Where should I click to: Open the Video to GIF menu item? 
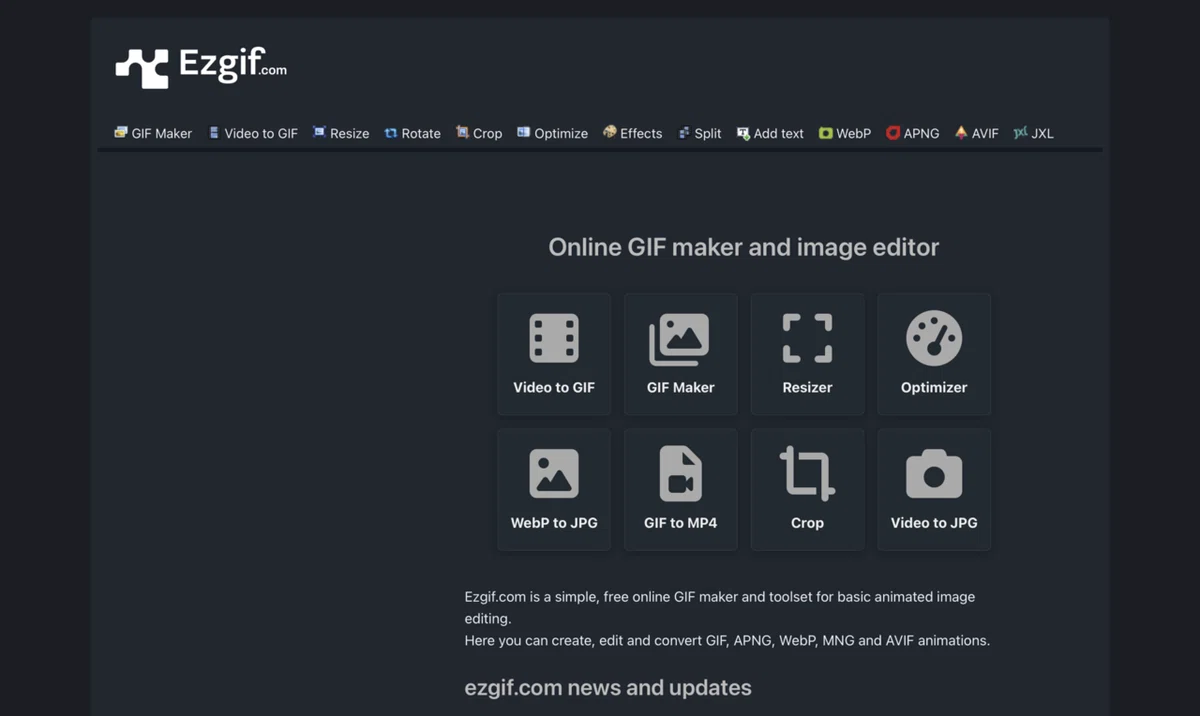coord(253,133)
